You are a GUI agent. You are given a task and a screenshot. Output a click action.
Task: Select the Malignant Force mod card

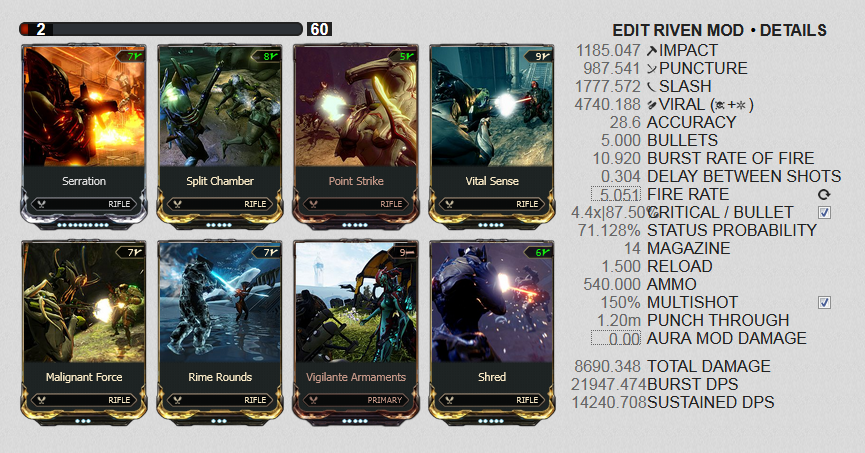pos(84,333)
